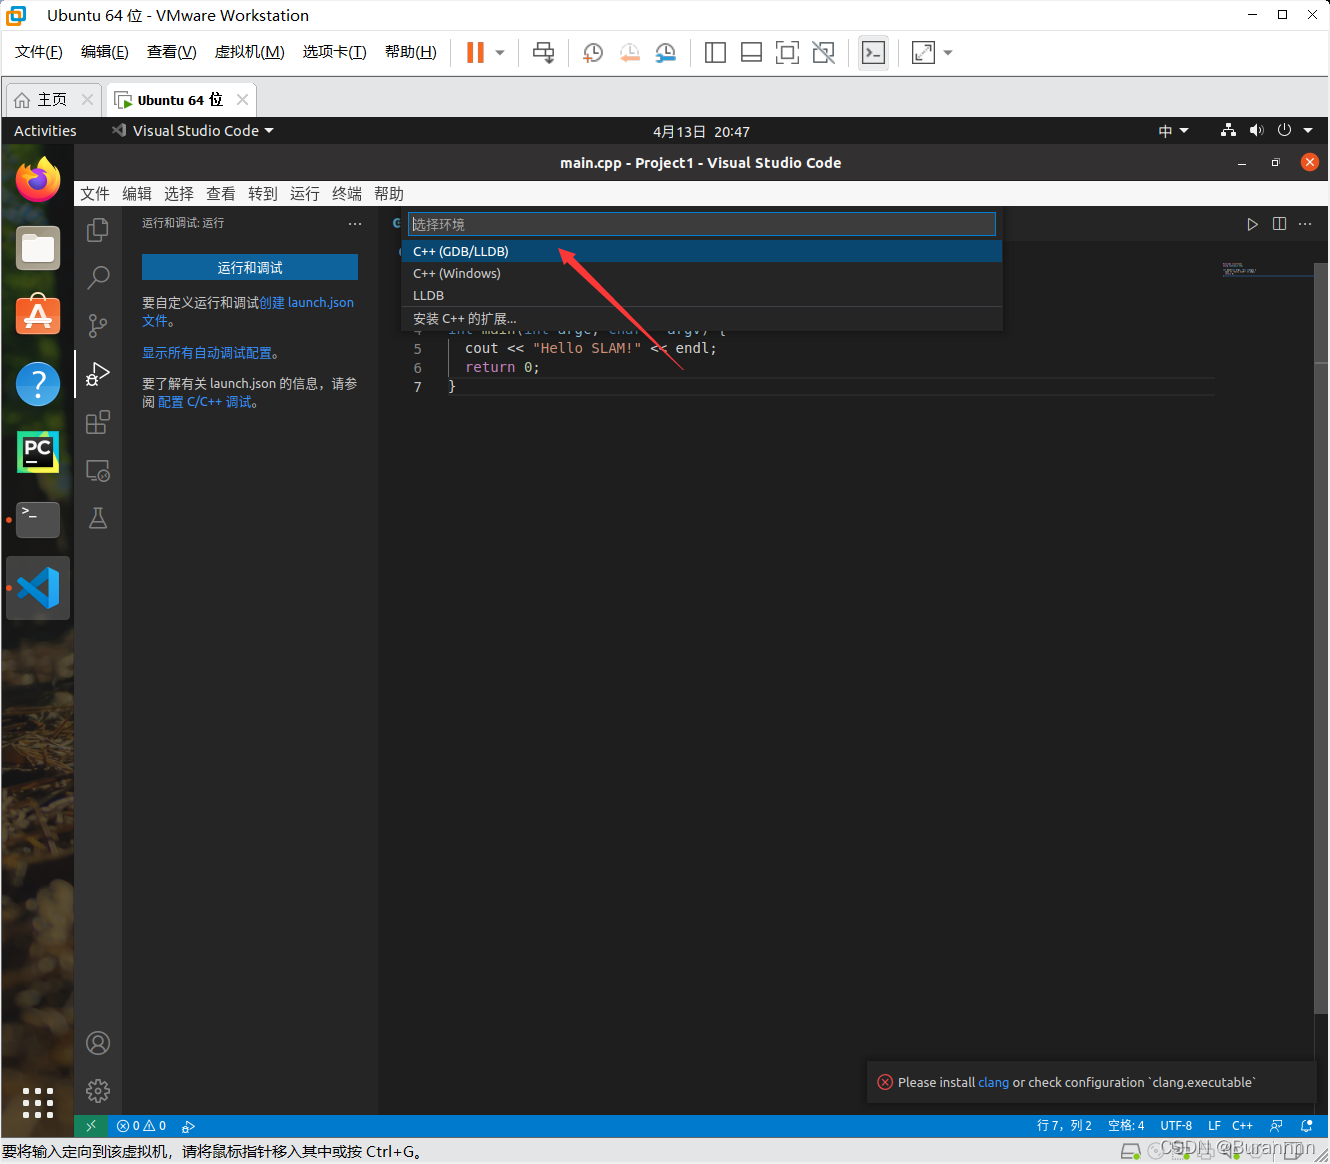Click VMware enter full screen icon
The height and width of the screenshot is (1164, 1330).
787,53
